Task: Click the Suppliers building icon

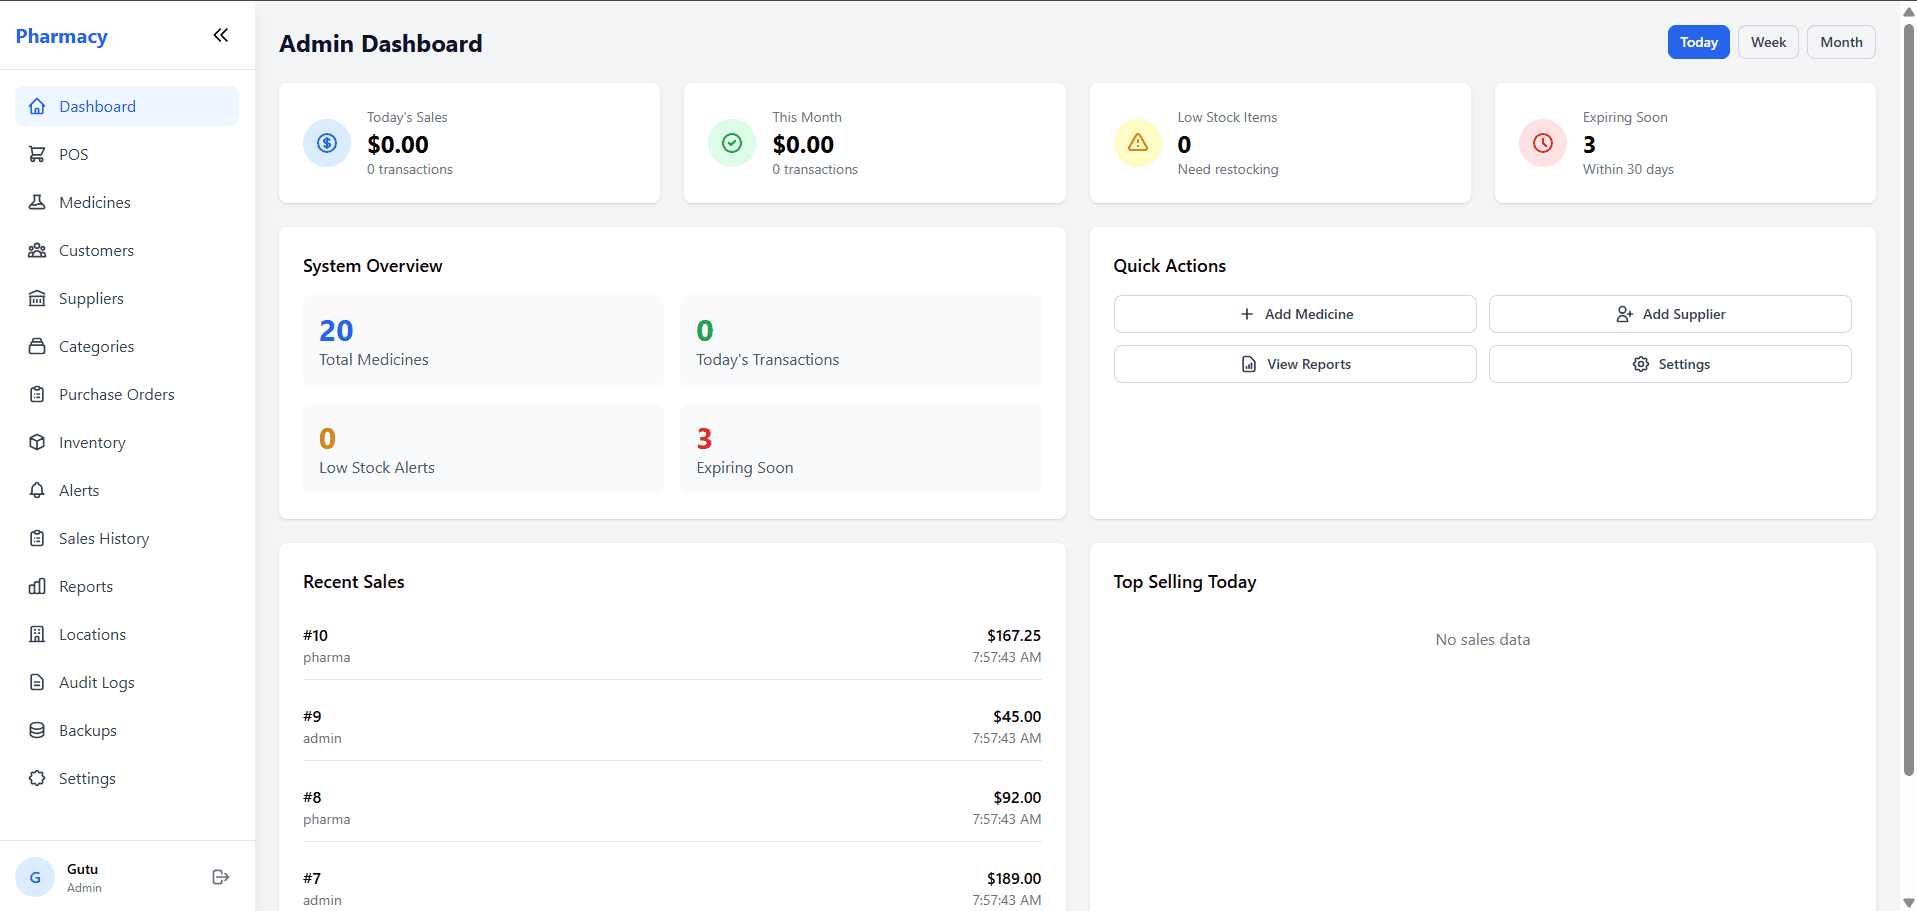Action: [37, 298]
